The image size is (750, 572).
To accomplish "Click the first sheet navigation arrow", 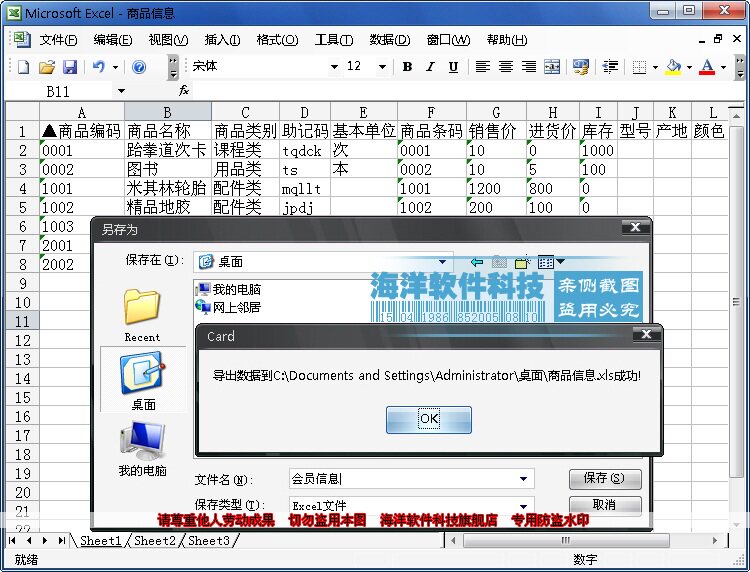I will (12, 540).
